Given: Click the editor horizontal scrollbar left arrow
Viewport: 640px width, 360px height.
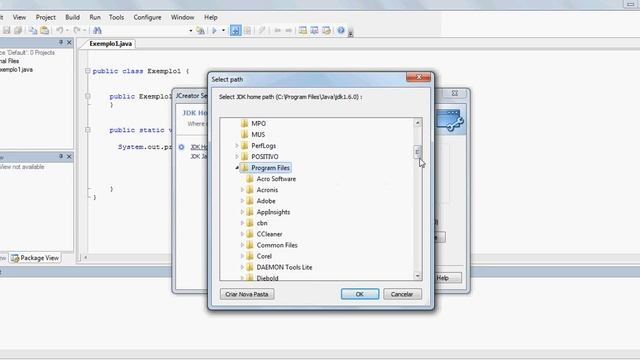Looking at the screenshot, I should 85,258.
